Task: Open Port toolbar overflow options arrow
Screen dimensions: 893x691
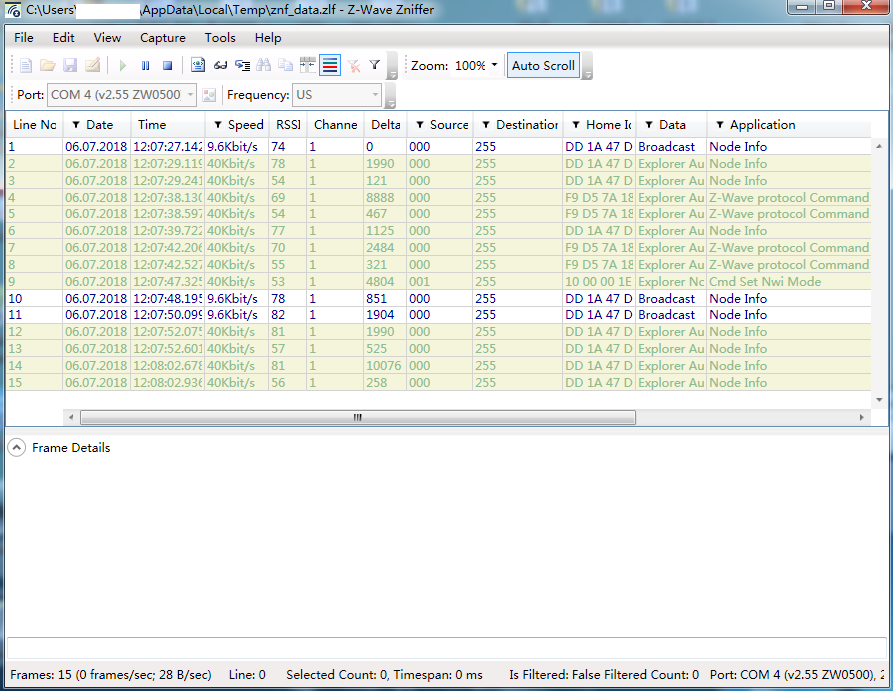Action: pos(390,96)
